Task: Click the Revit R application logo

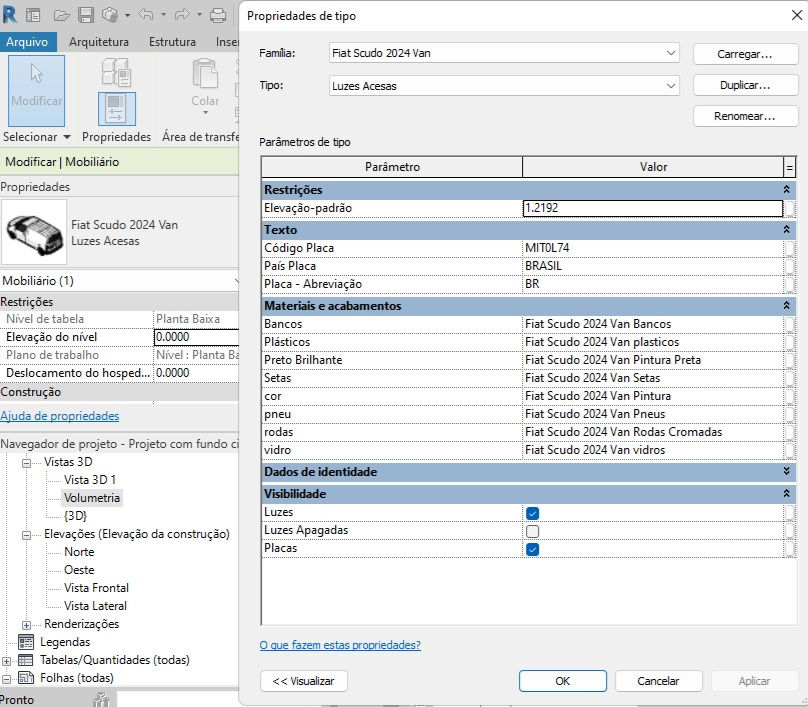Action: (10, 15)
